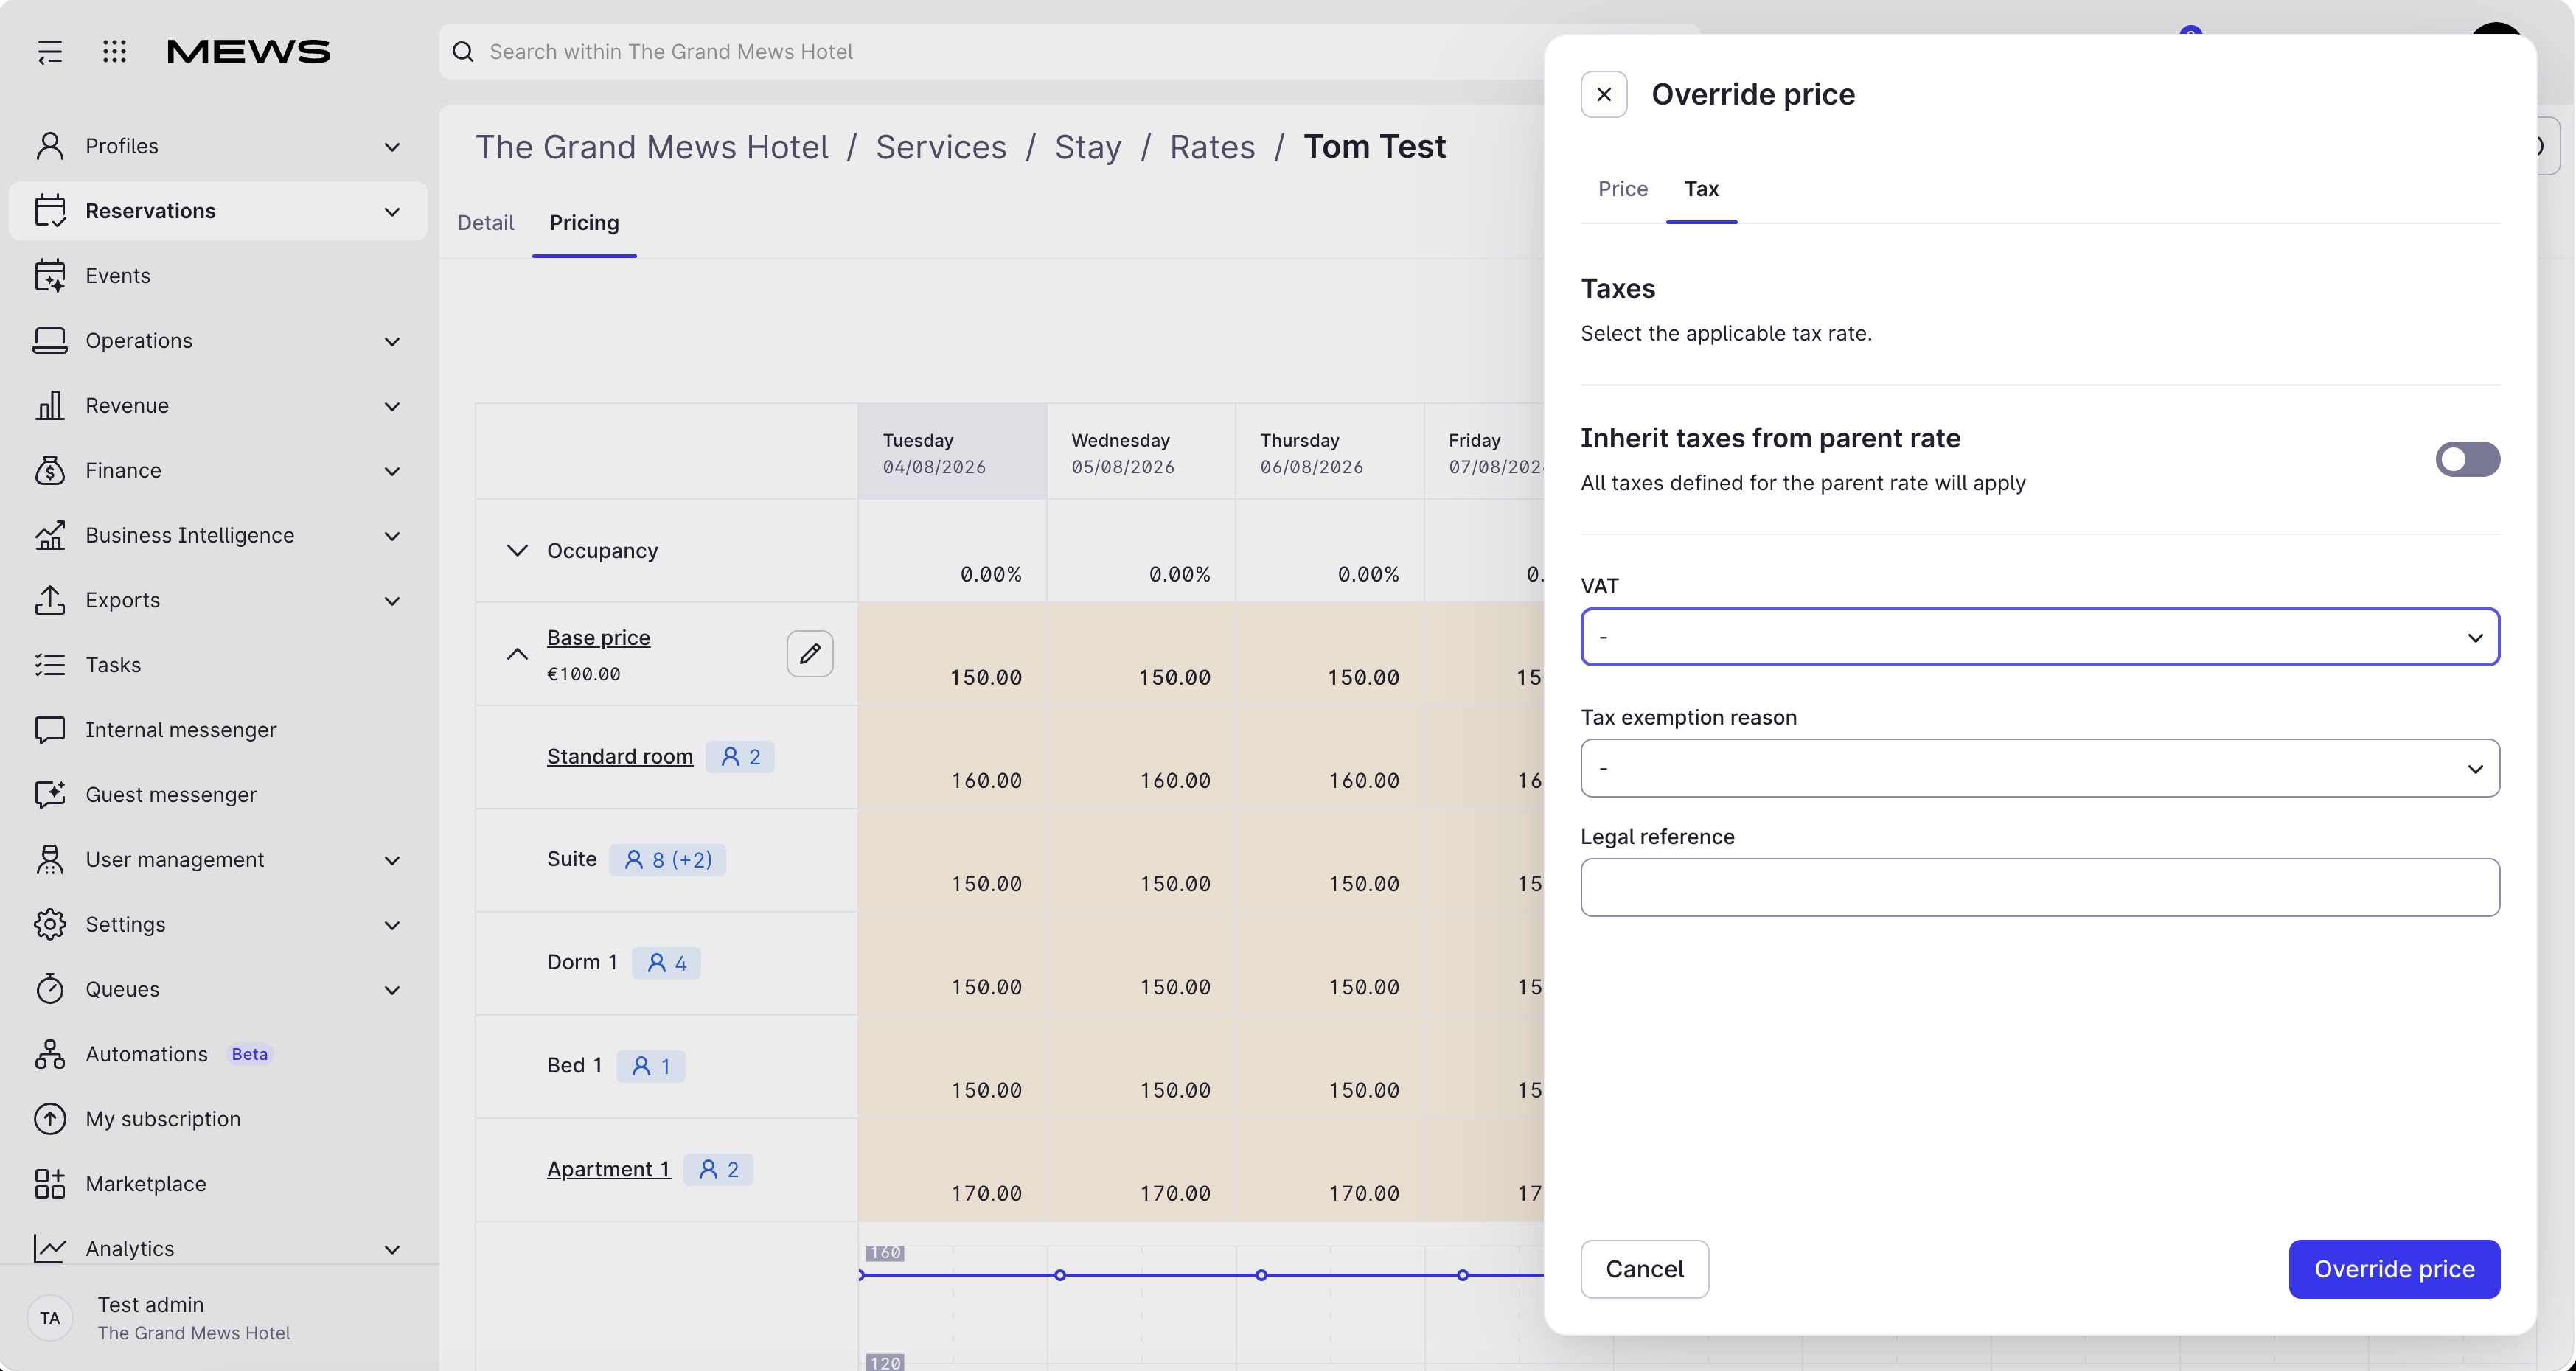2576x1371 pixels.
Task: Click the Automations workflow icon
Action: coord(50,1054)
